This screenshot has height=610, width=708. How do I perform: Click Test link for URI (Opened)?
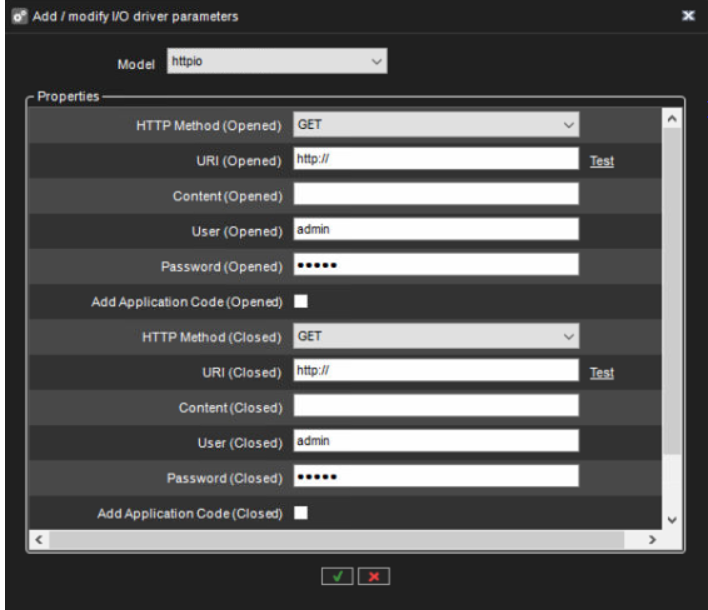601,160
